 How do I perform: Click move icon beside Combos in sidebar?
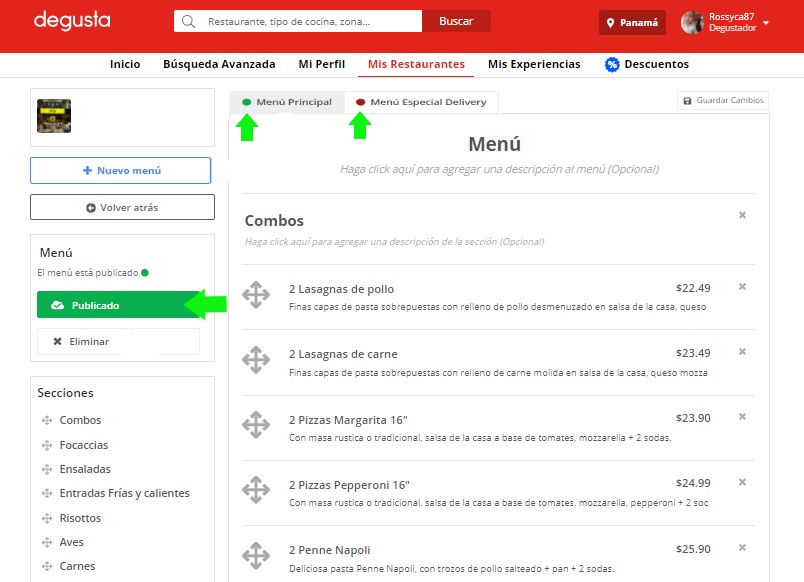(x=47, y=420)
